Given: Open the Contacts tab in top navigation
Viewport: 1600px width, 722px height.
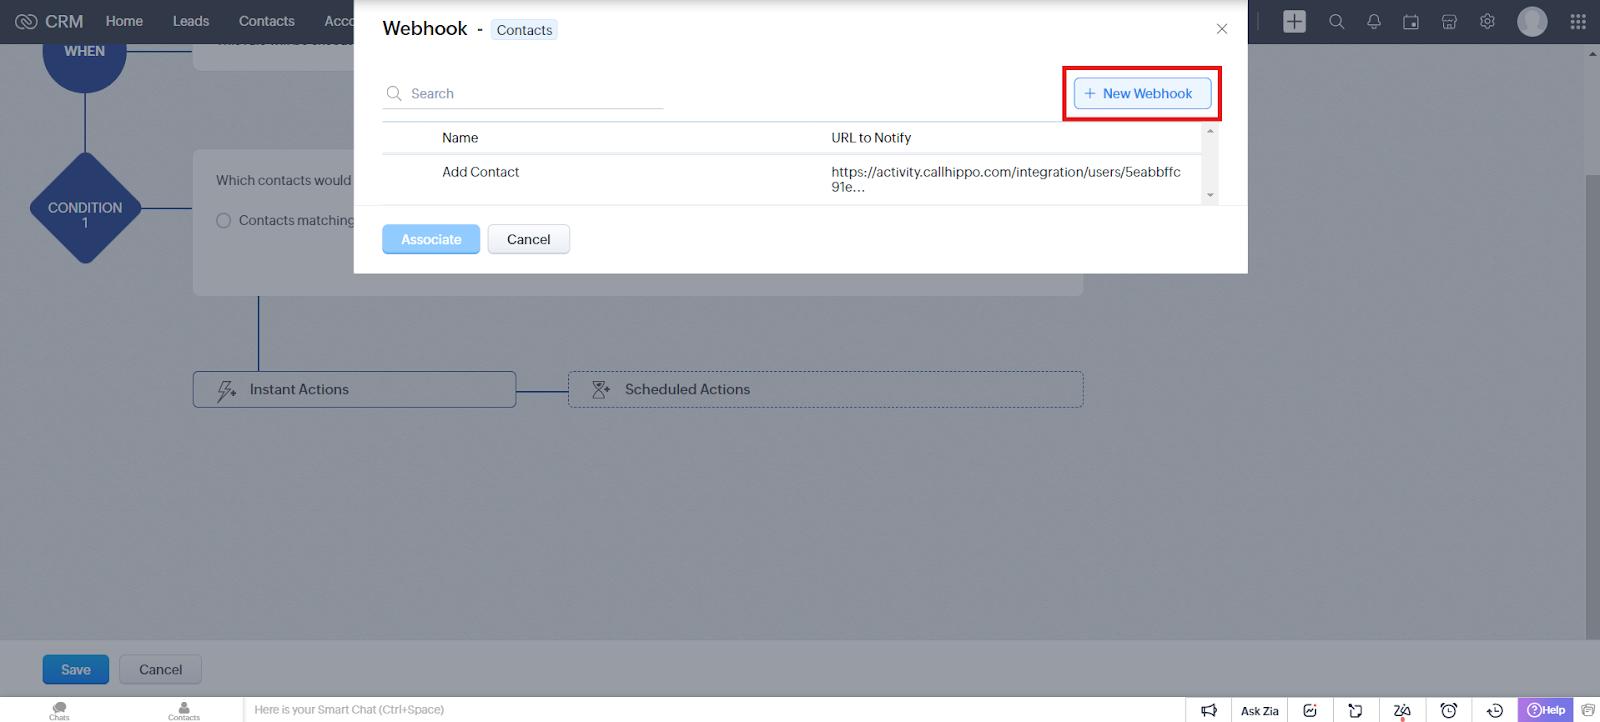Looking at the screenshot, I should point(267,21).
